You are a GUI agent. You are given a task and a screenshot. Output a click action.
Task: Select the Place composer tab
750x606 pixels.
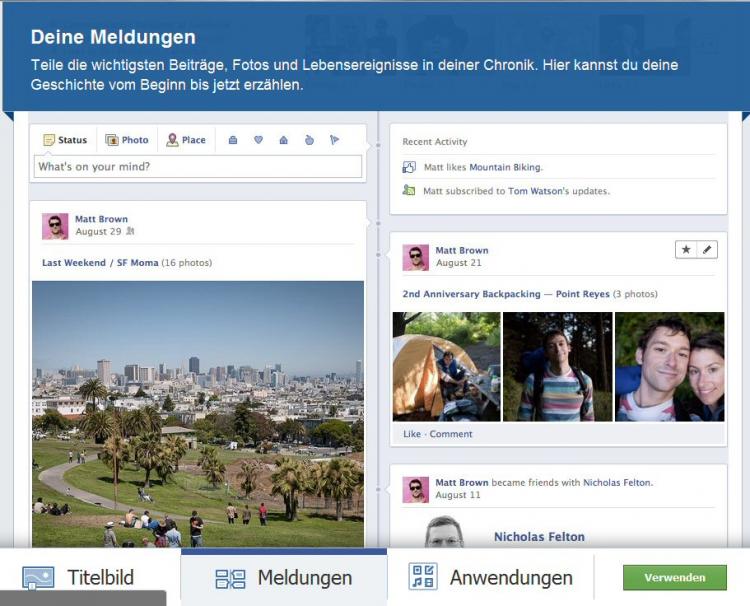tap(186, 140)
